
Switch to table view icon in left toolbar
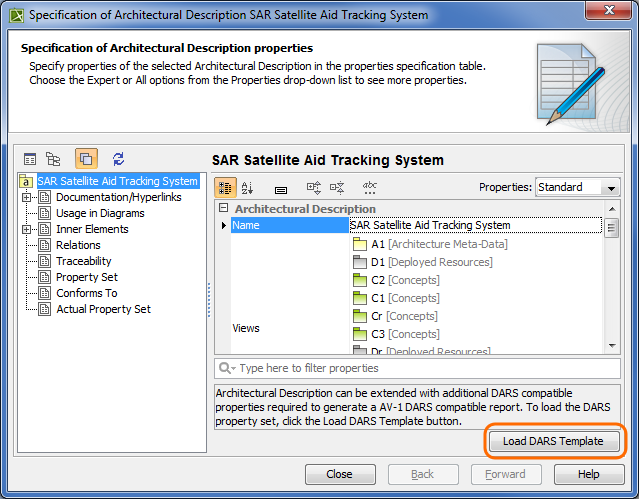tap(30, 159)
